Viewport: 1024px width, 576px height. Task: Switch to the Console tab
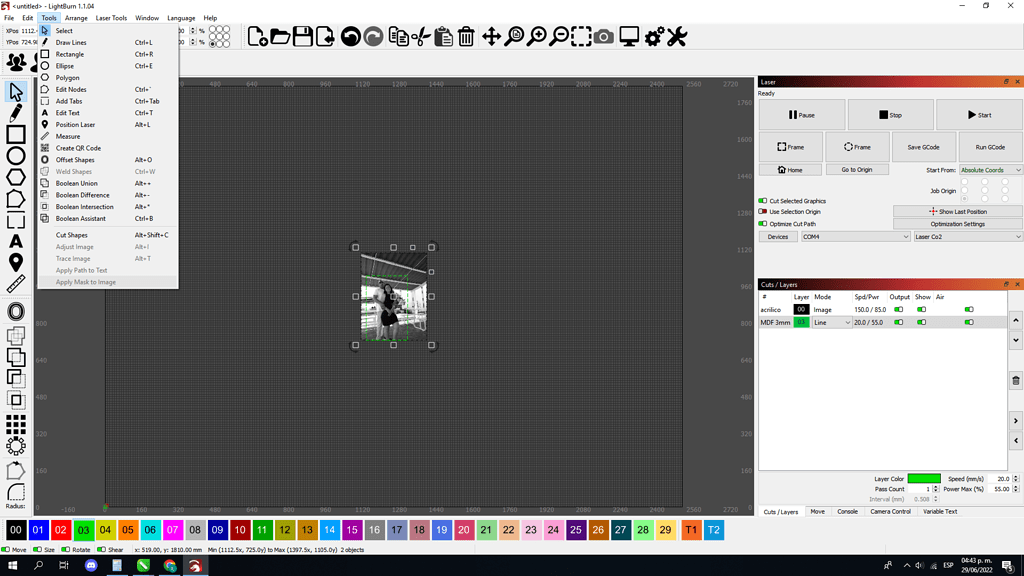(x=847, y=511)
